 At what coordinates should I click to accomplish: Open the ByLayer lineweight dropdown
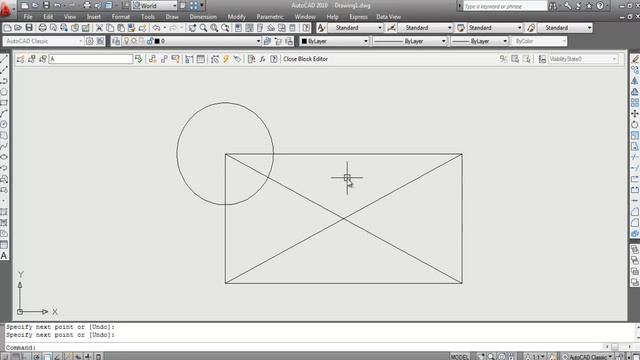(x=480, y=41)
